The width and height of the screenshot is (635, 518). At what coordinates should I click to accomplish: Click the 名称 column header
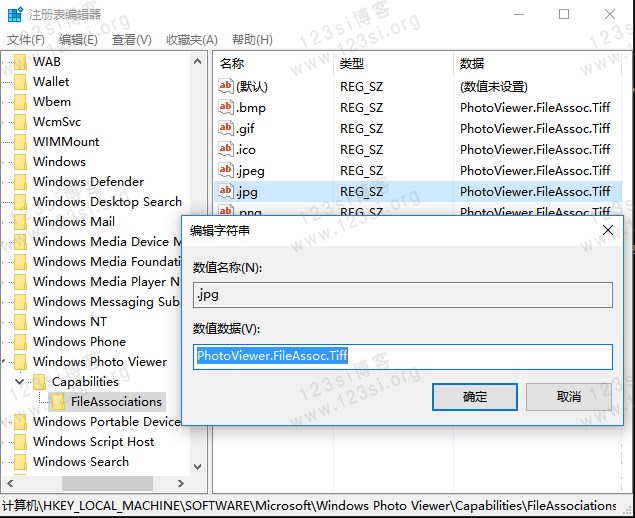232,64
